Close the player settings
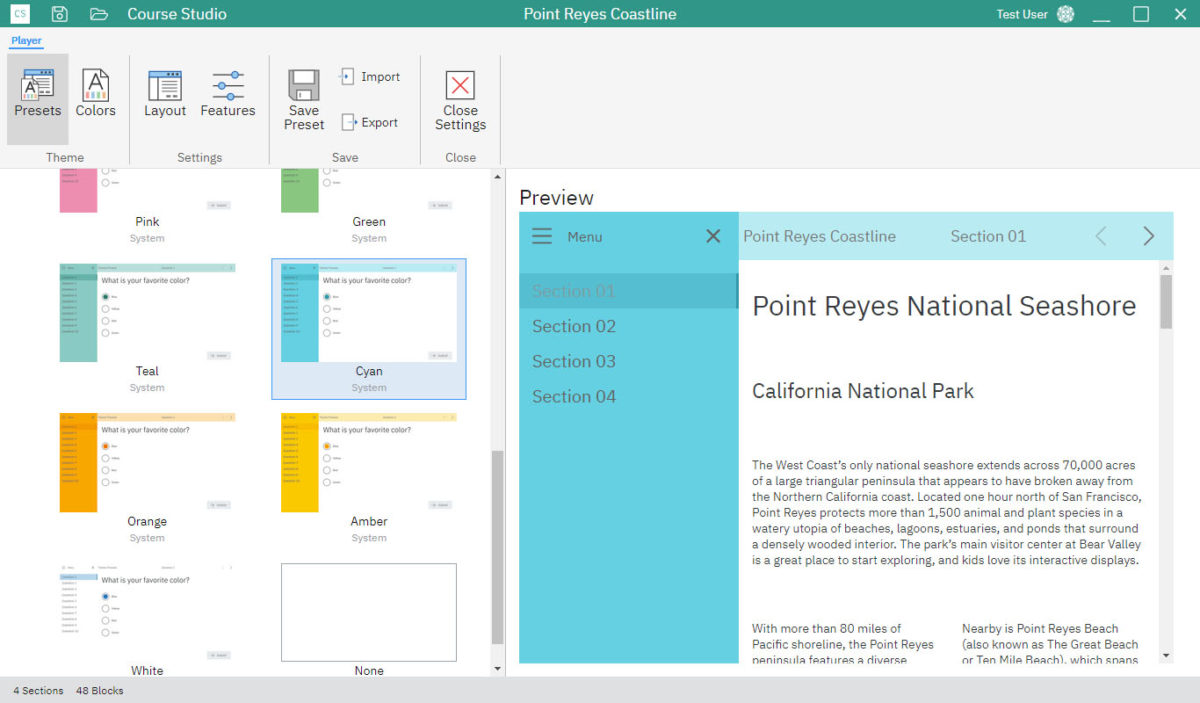 pyautogui.click(x=460, y=100)
